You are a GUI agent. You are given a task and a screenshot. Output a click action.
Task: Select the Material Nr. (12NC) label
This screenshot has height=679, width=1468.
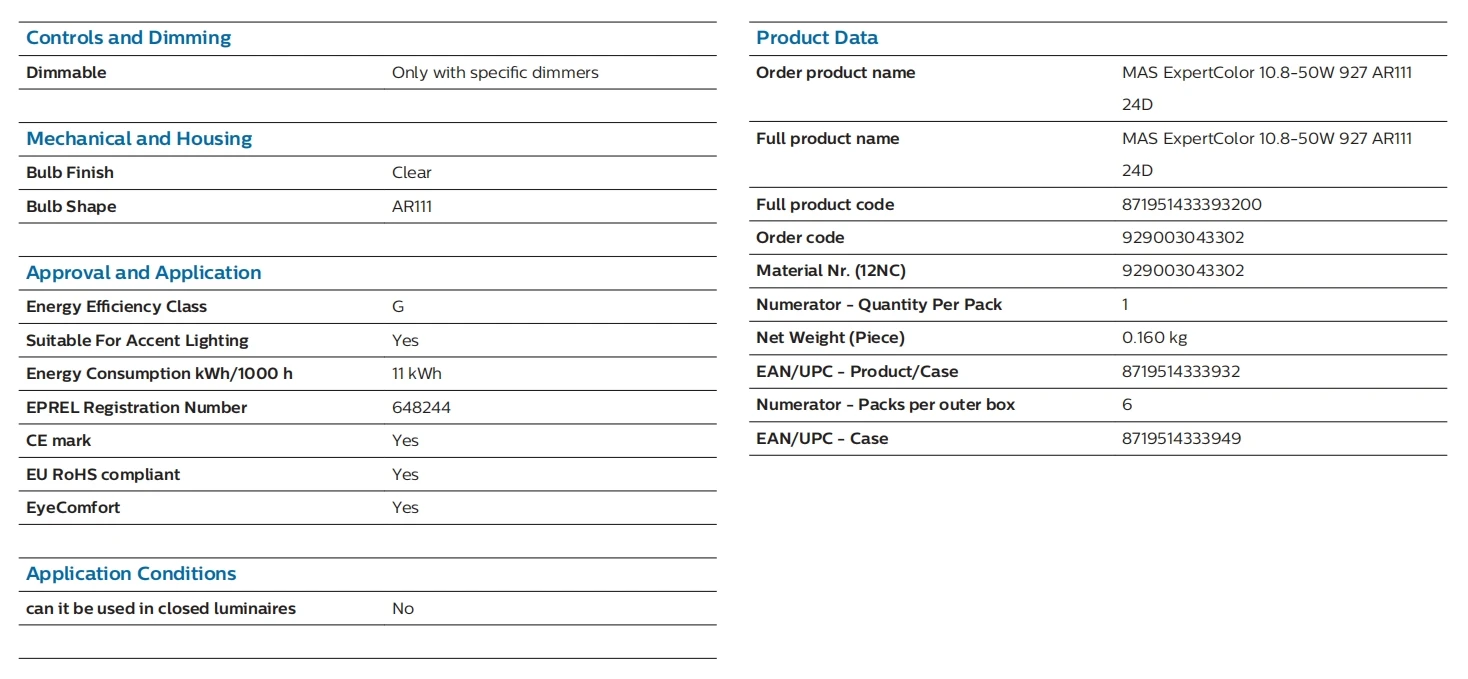pyautogui.click(x=830, y=271)
